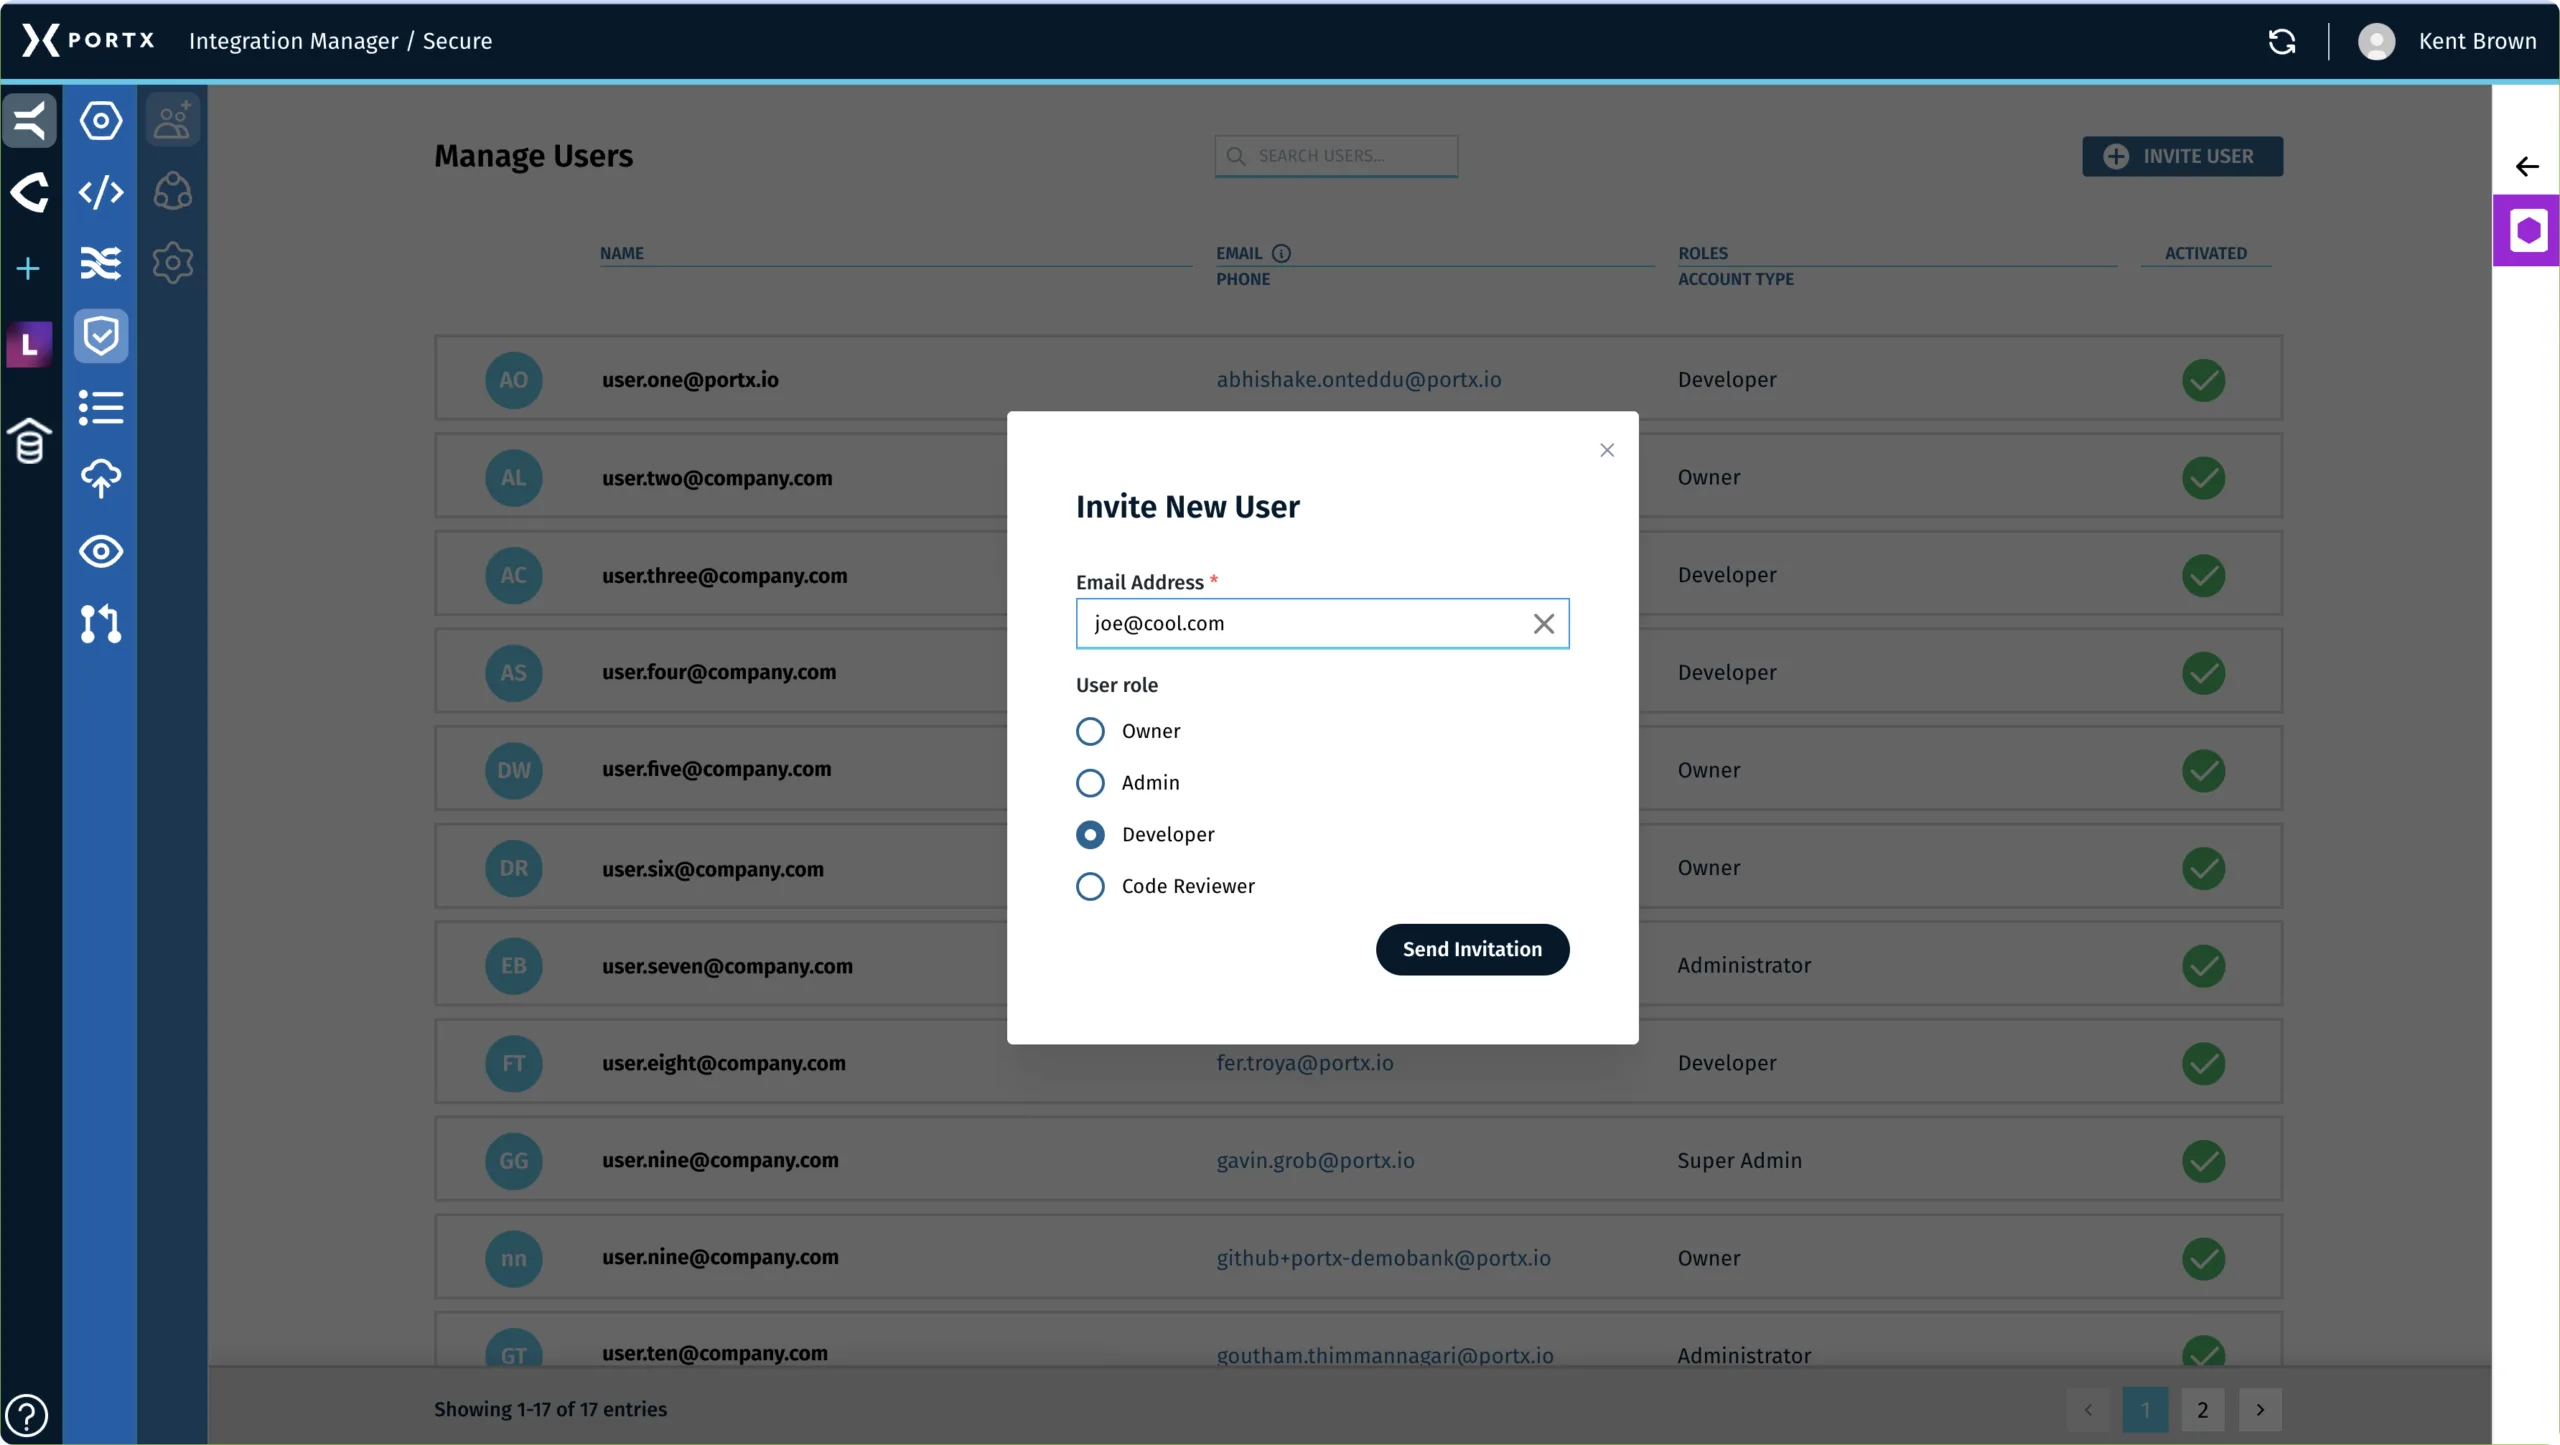
Task: Open the pull request branch icon
Action: point(101,623)
